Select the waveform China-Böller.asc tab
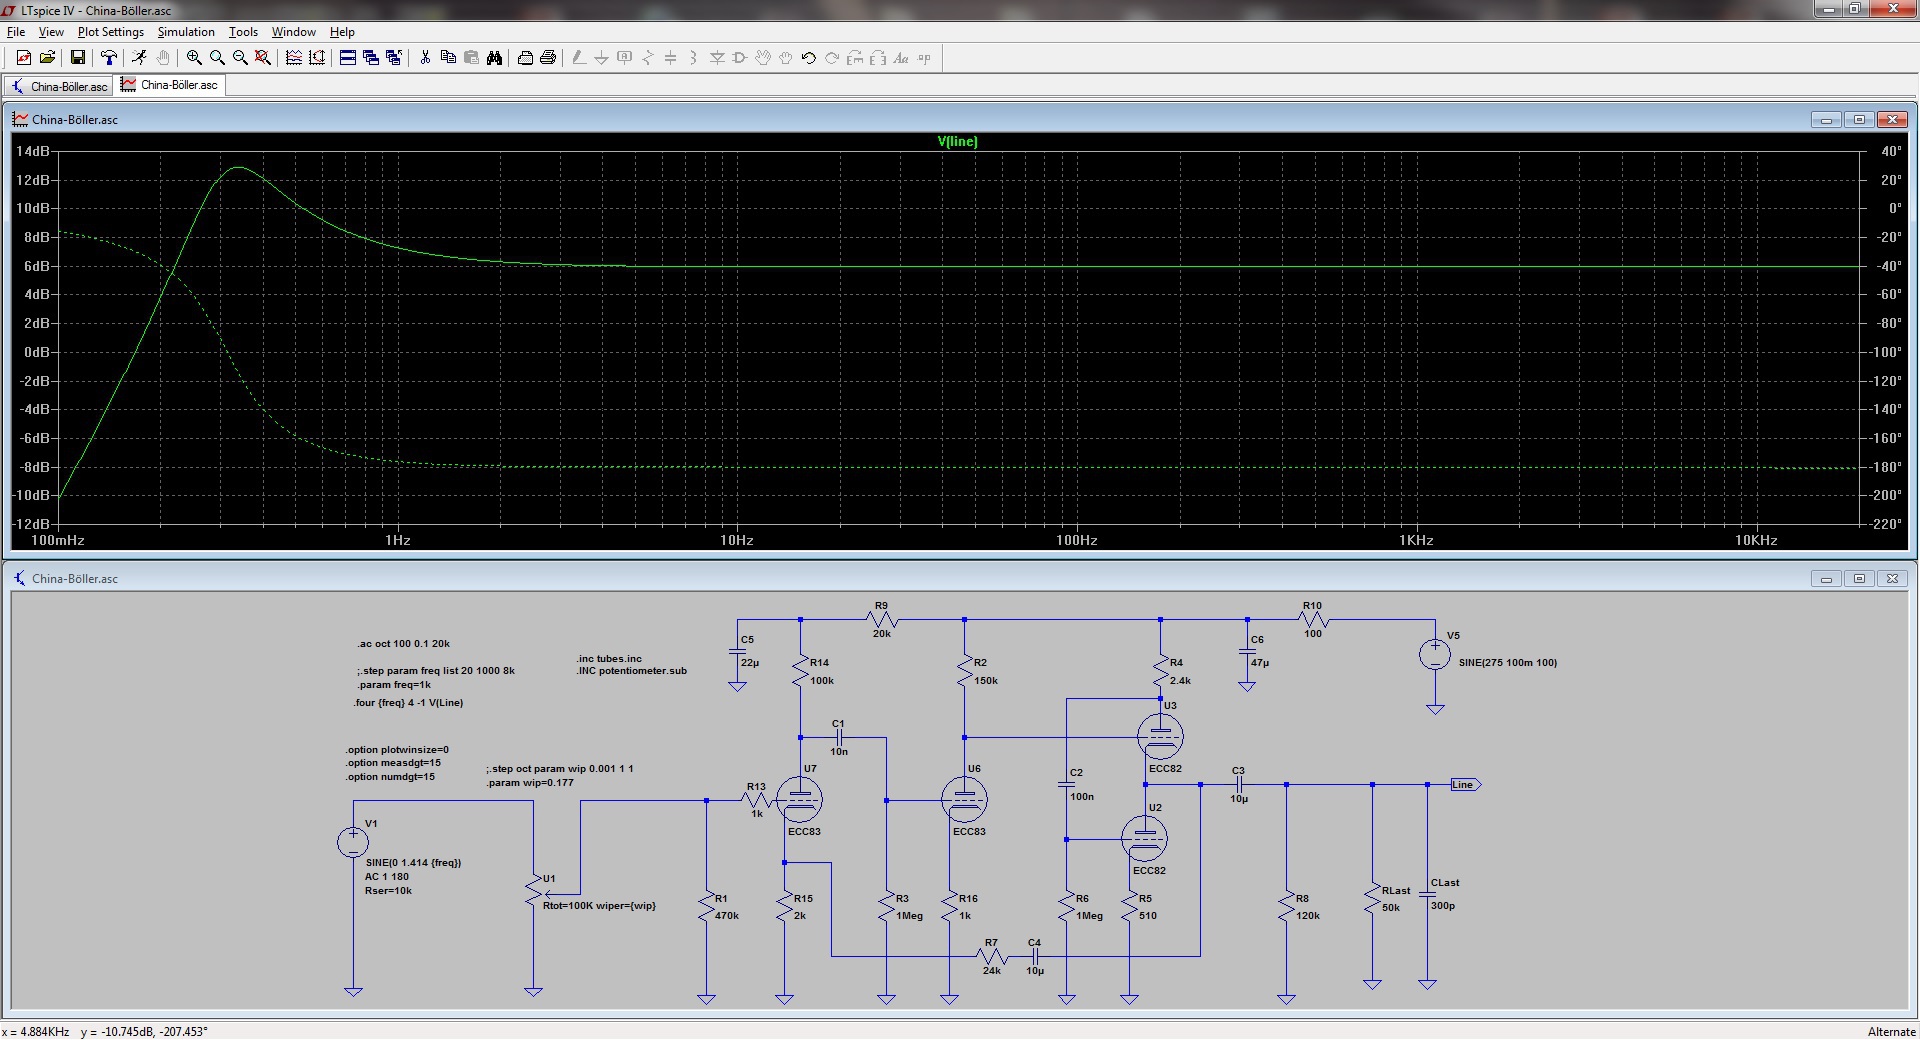The width and height of the screenshot is (1920, 1040). (170, 85)
